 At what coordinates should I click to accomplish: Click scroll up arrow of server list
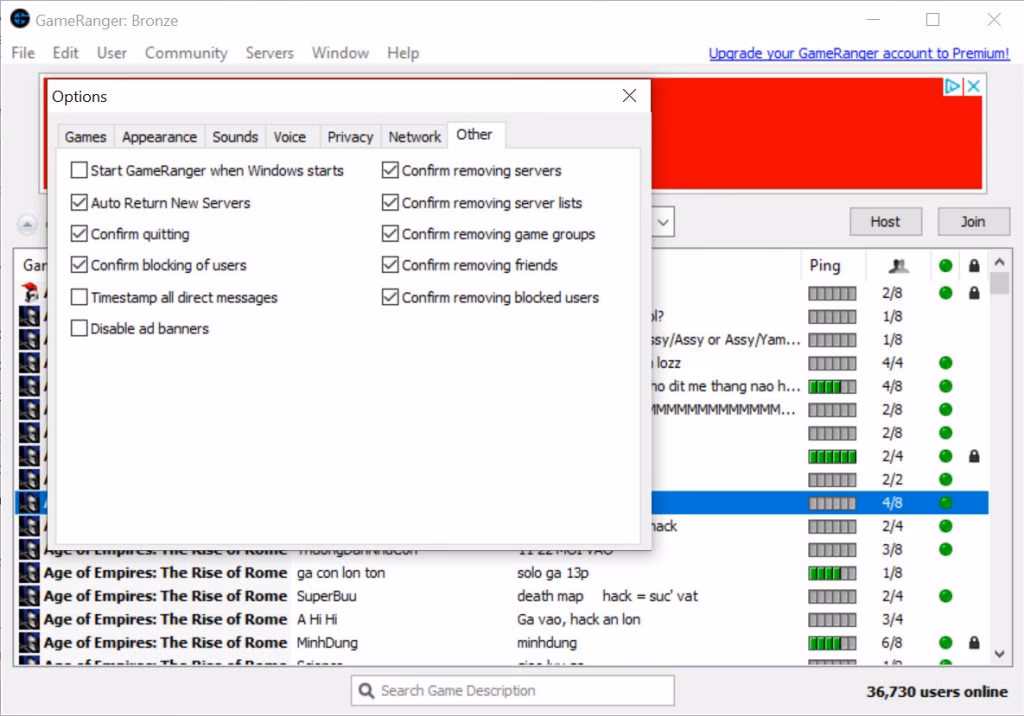tap(999, 262)
